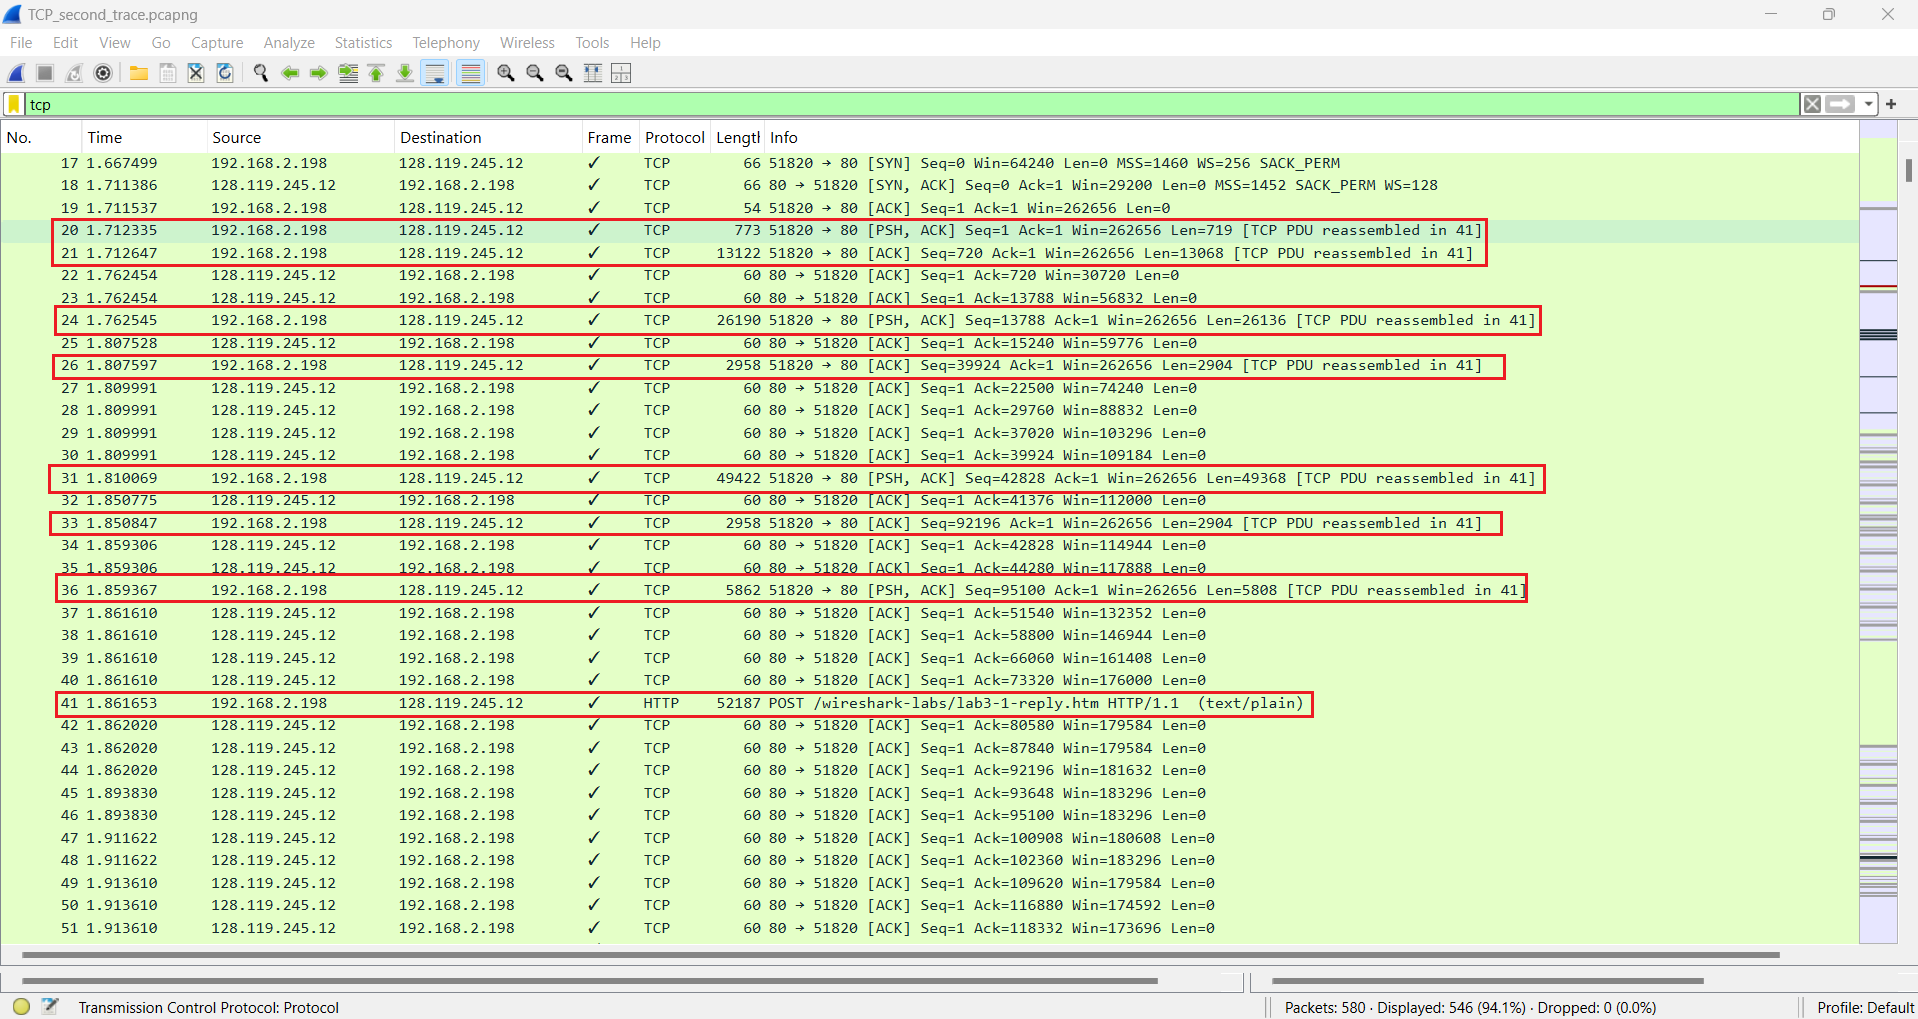Click the tcp display filter field
The image size is (1918, 1019).
910,104
